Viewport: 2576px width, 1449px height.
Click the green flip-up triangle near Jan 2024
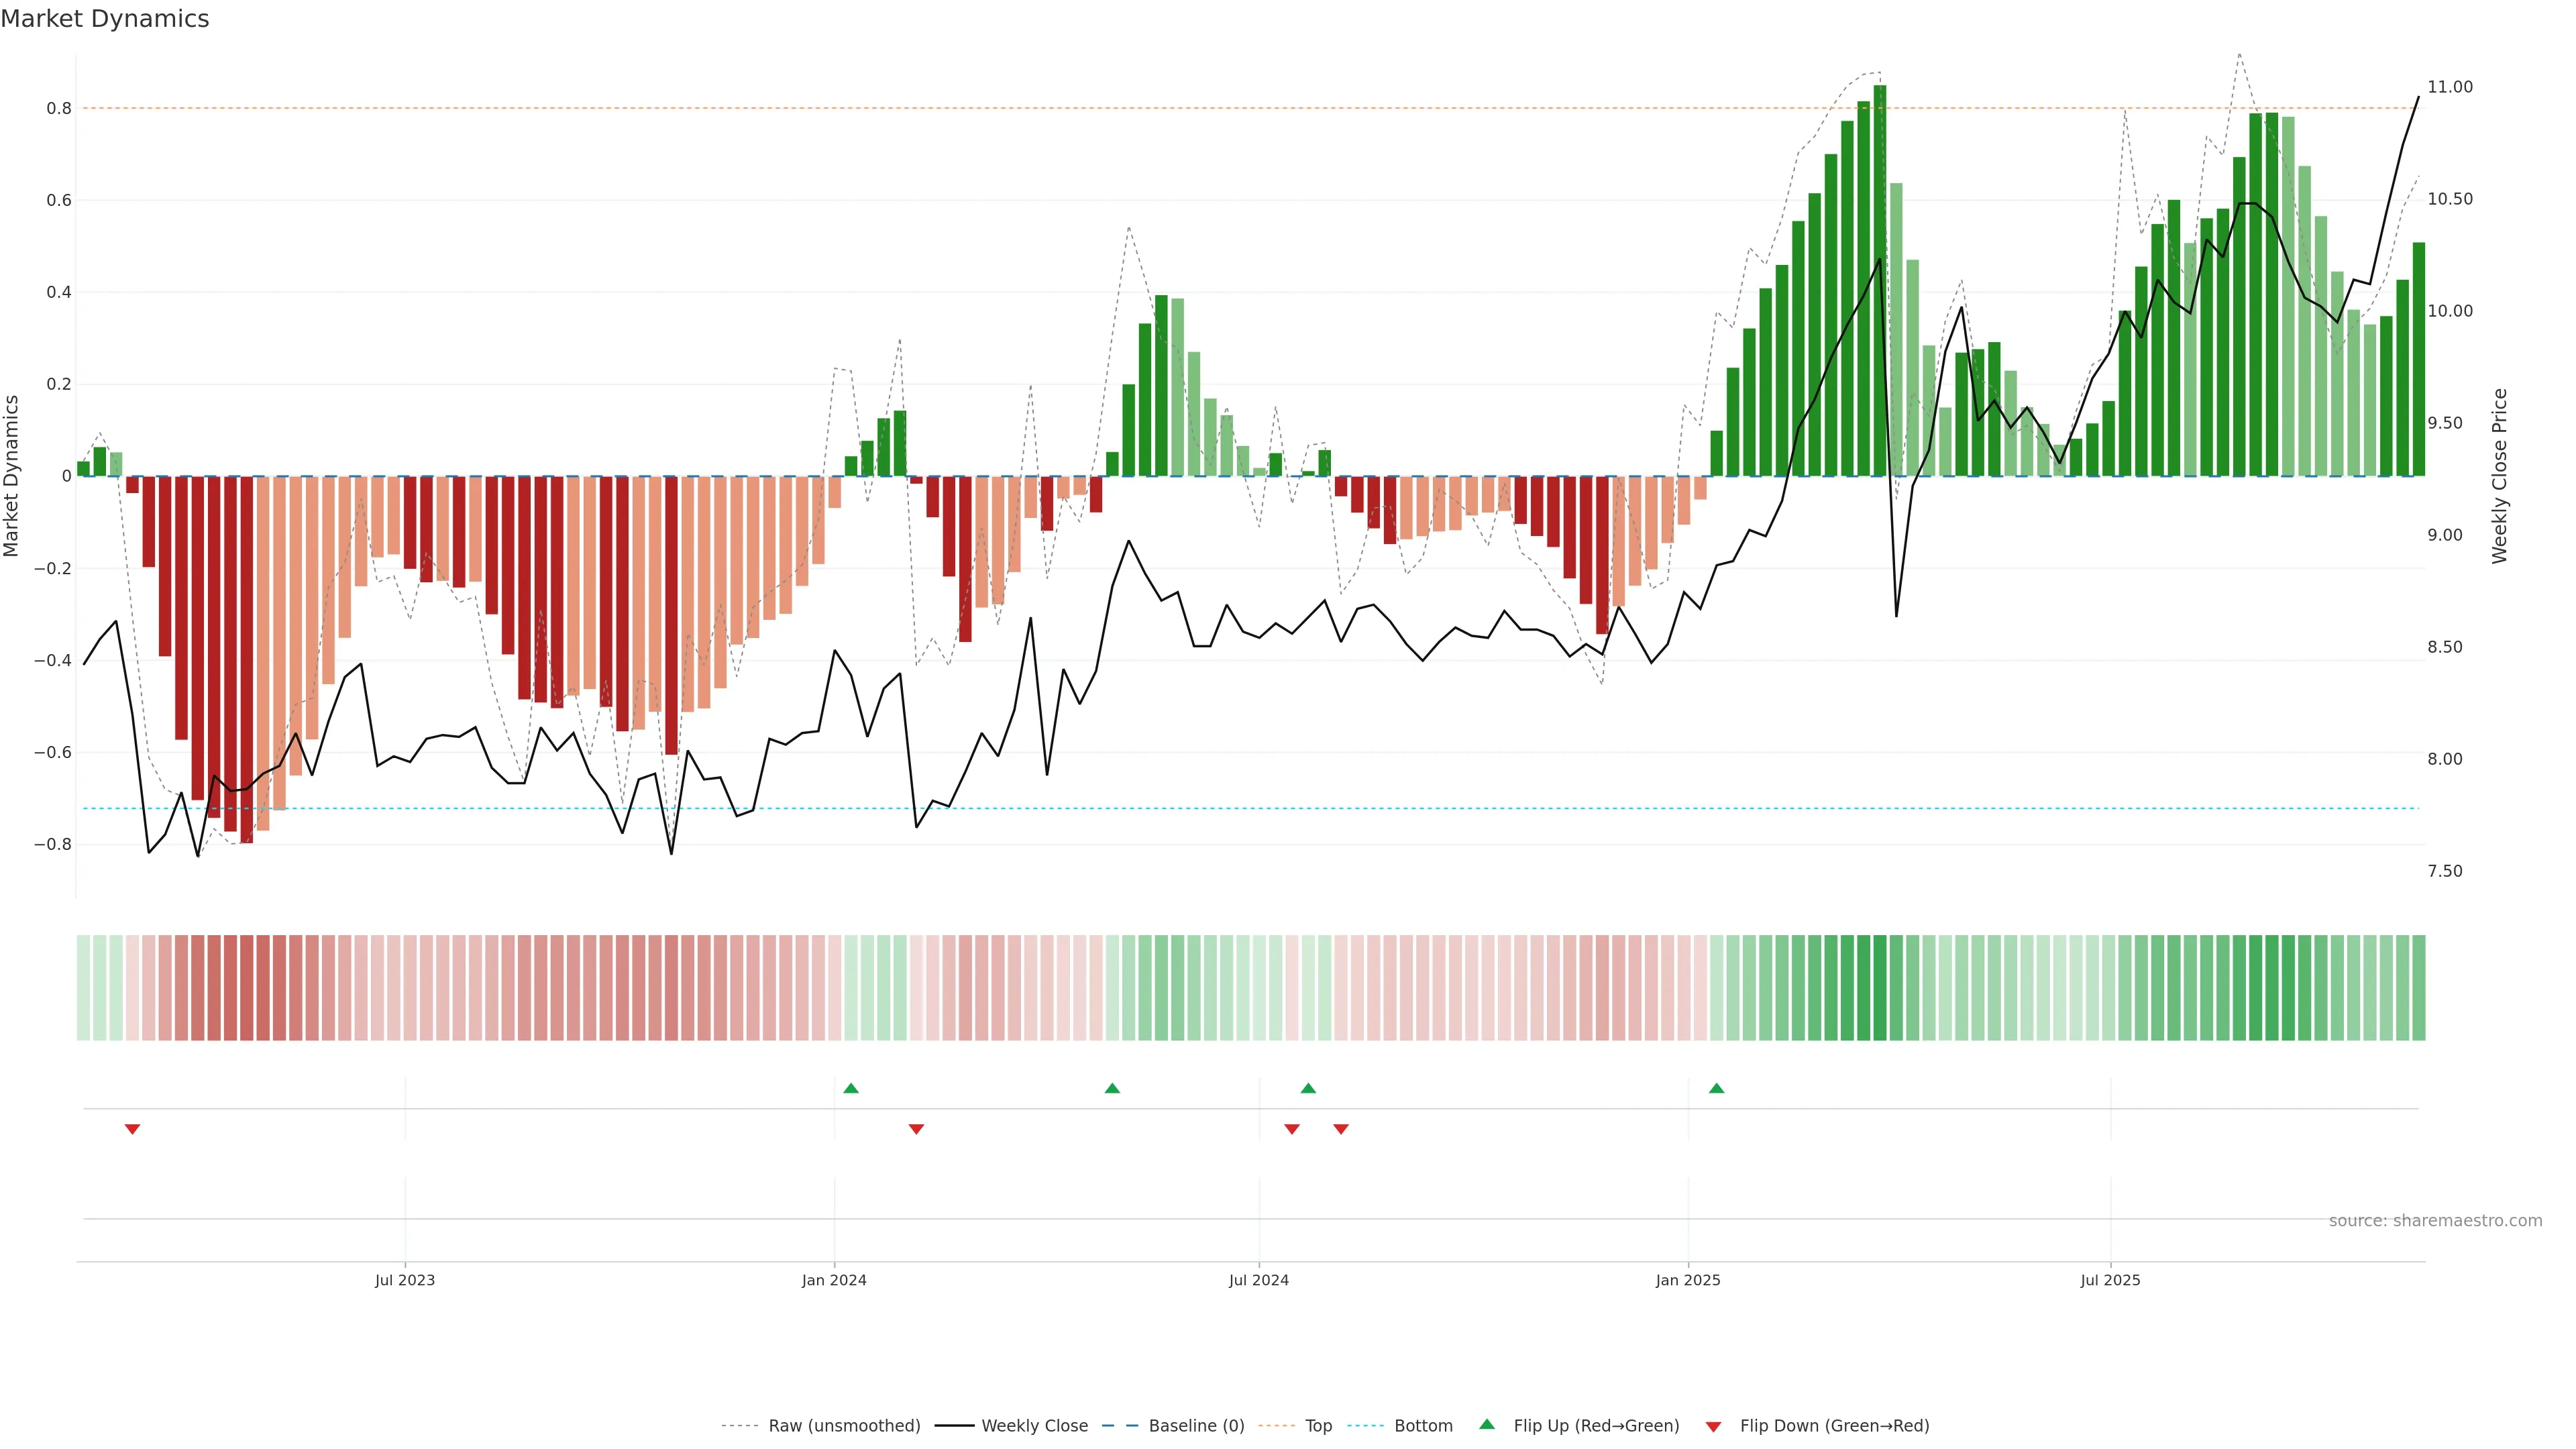pos(851,1088)
